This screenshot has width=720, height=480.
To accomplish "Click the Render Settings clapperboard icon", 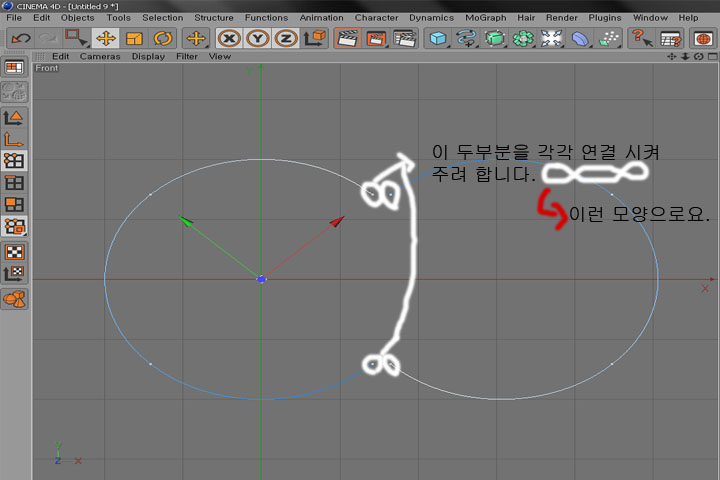I will [404, 38].
